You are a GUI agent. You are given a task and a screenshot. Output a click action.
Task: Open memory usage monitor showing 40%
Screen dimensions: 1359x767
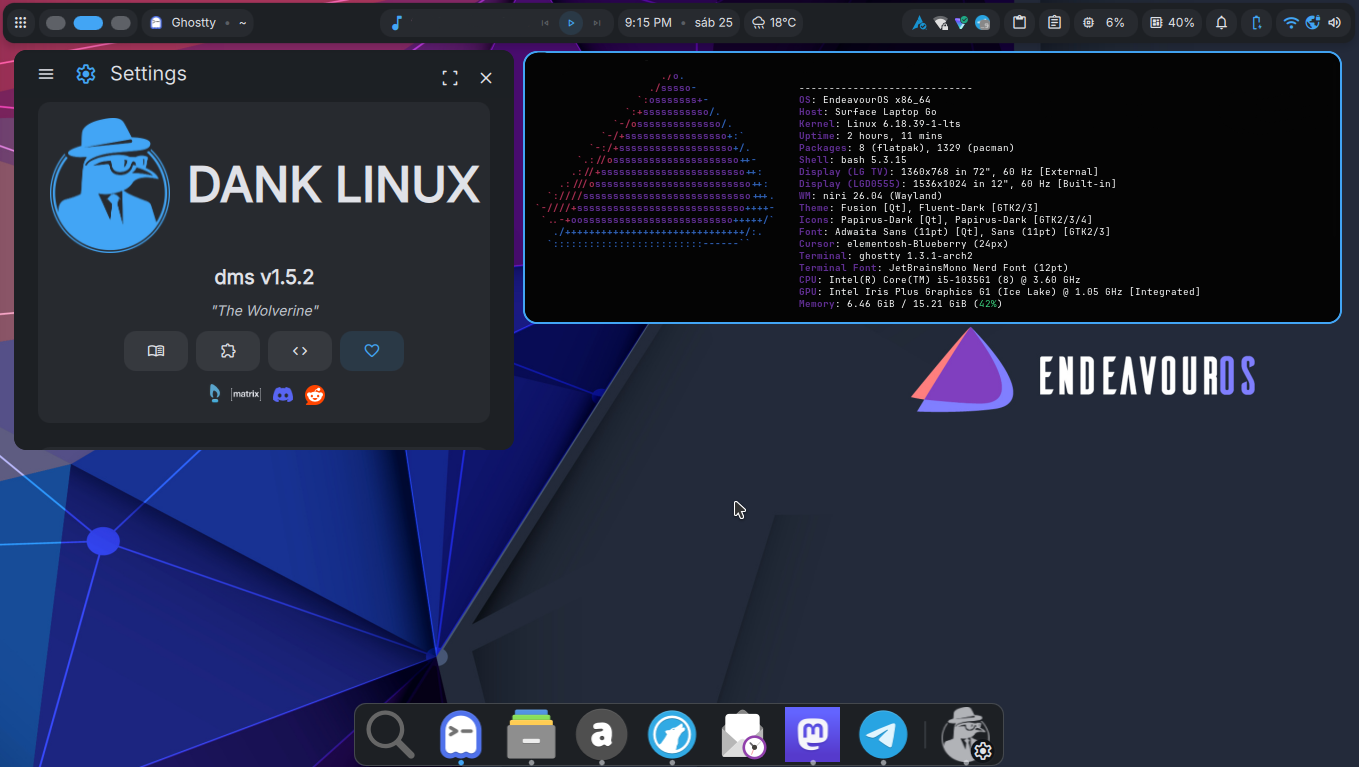[1171, 22]
